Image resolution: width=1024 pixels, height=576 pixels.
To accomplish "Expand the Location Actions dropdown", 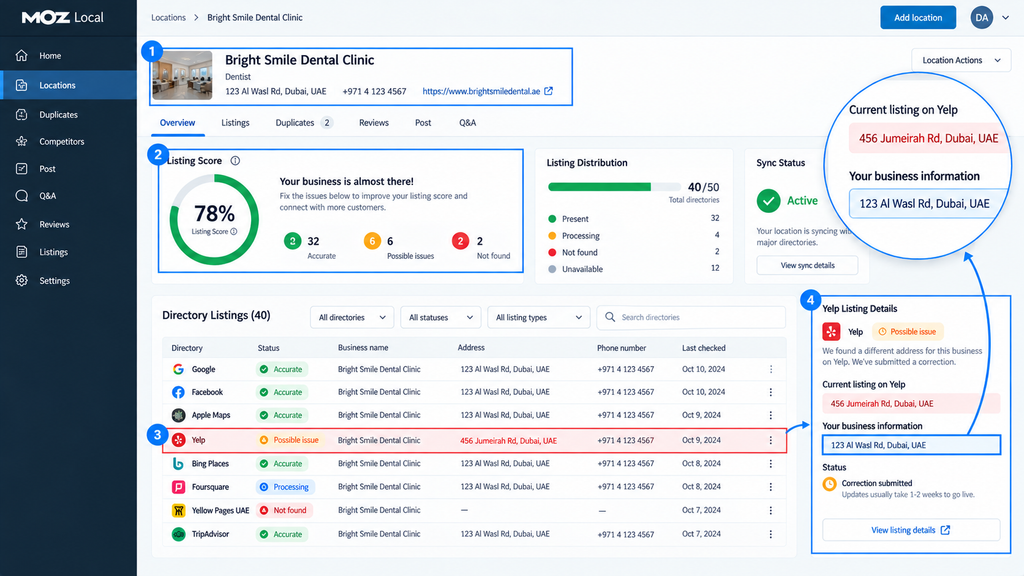I will (961, 60).
